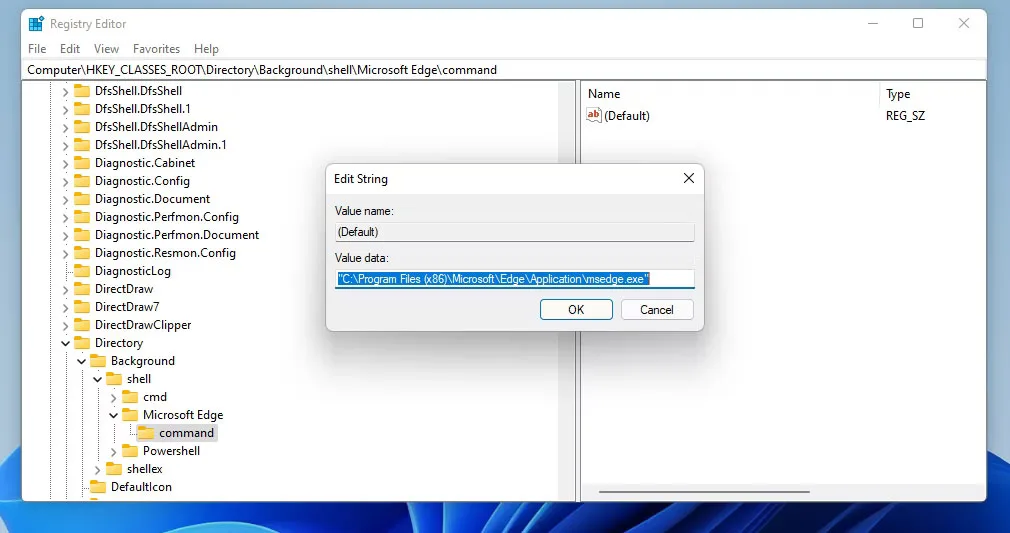The image size is (1010, 533).
Task: Expand the DfsShell.DfsShell key
Action: (x=65, y=92)
